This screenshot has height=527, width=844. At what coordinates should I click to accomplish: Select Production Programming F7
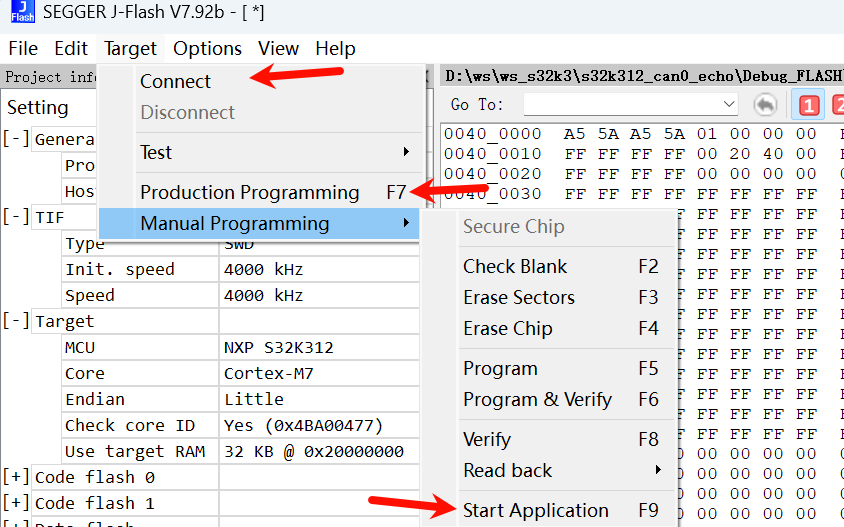click(260, 192)
